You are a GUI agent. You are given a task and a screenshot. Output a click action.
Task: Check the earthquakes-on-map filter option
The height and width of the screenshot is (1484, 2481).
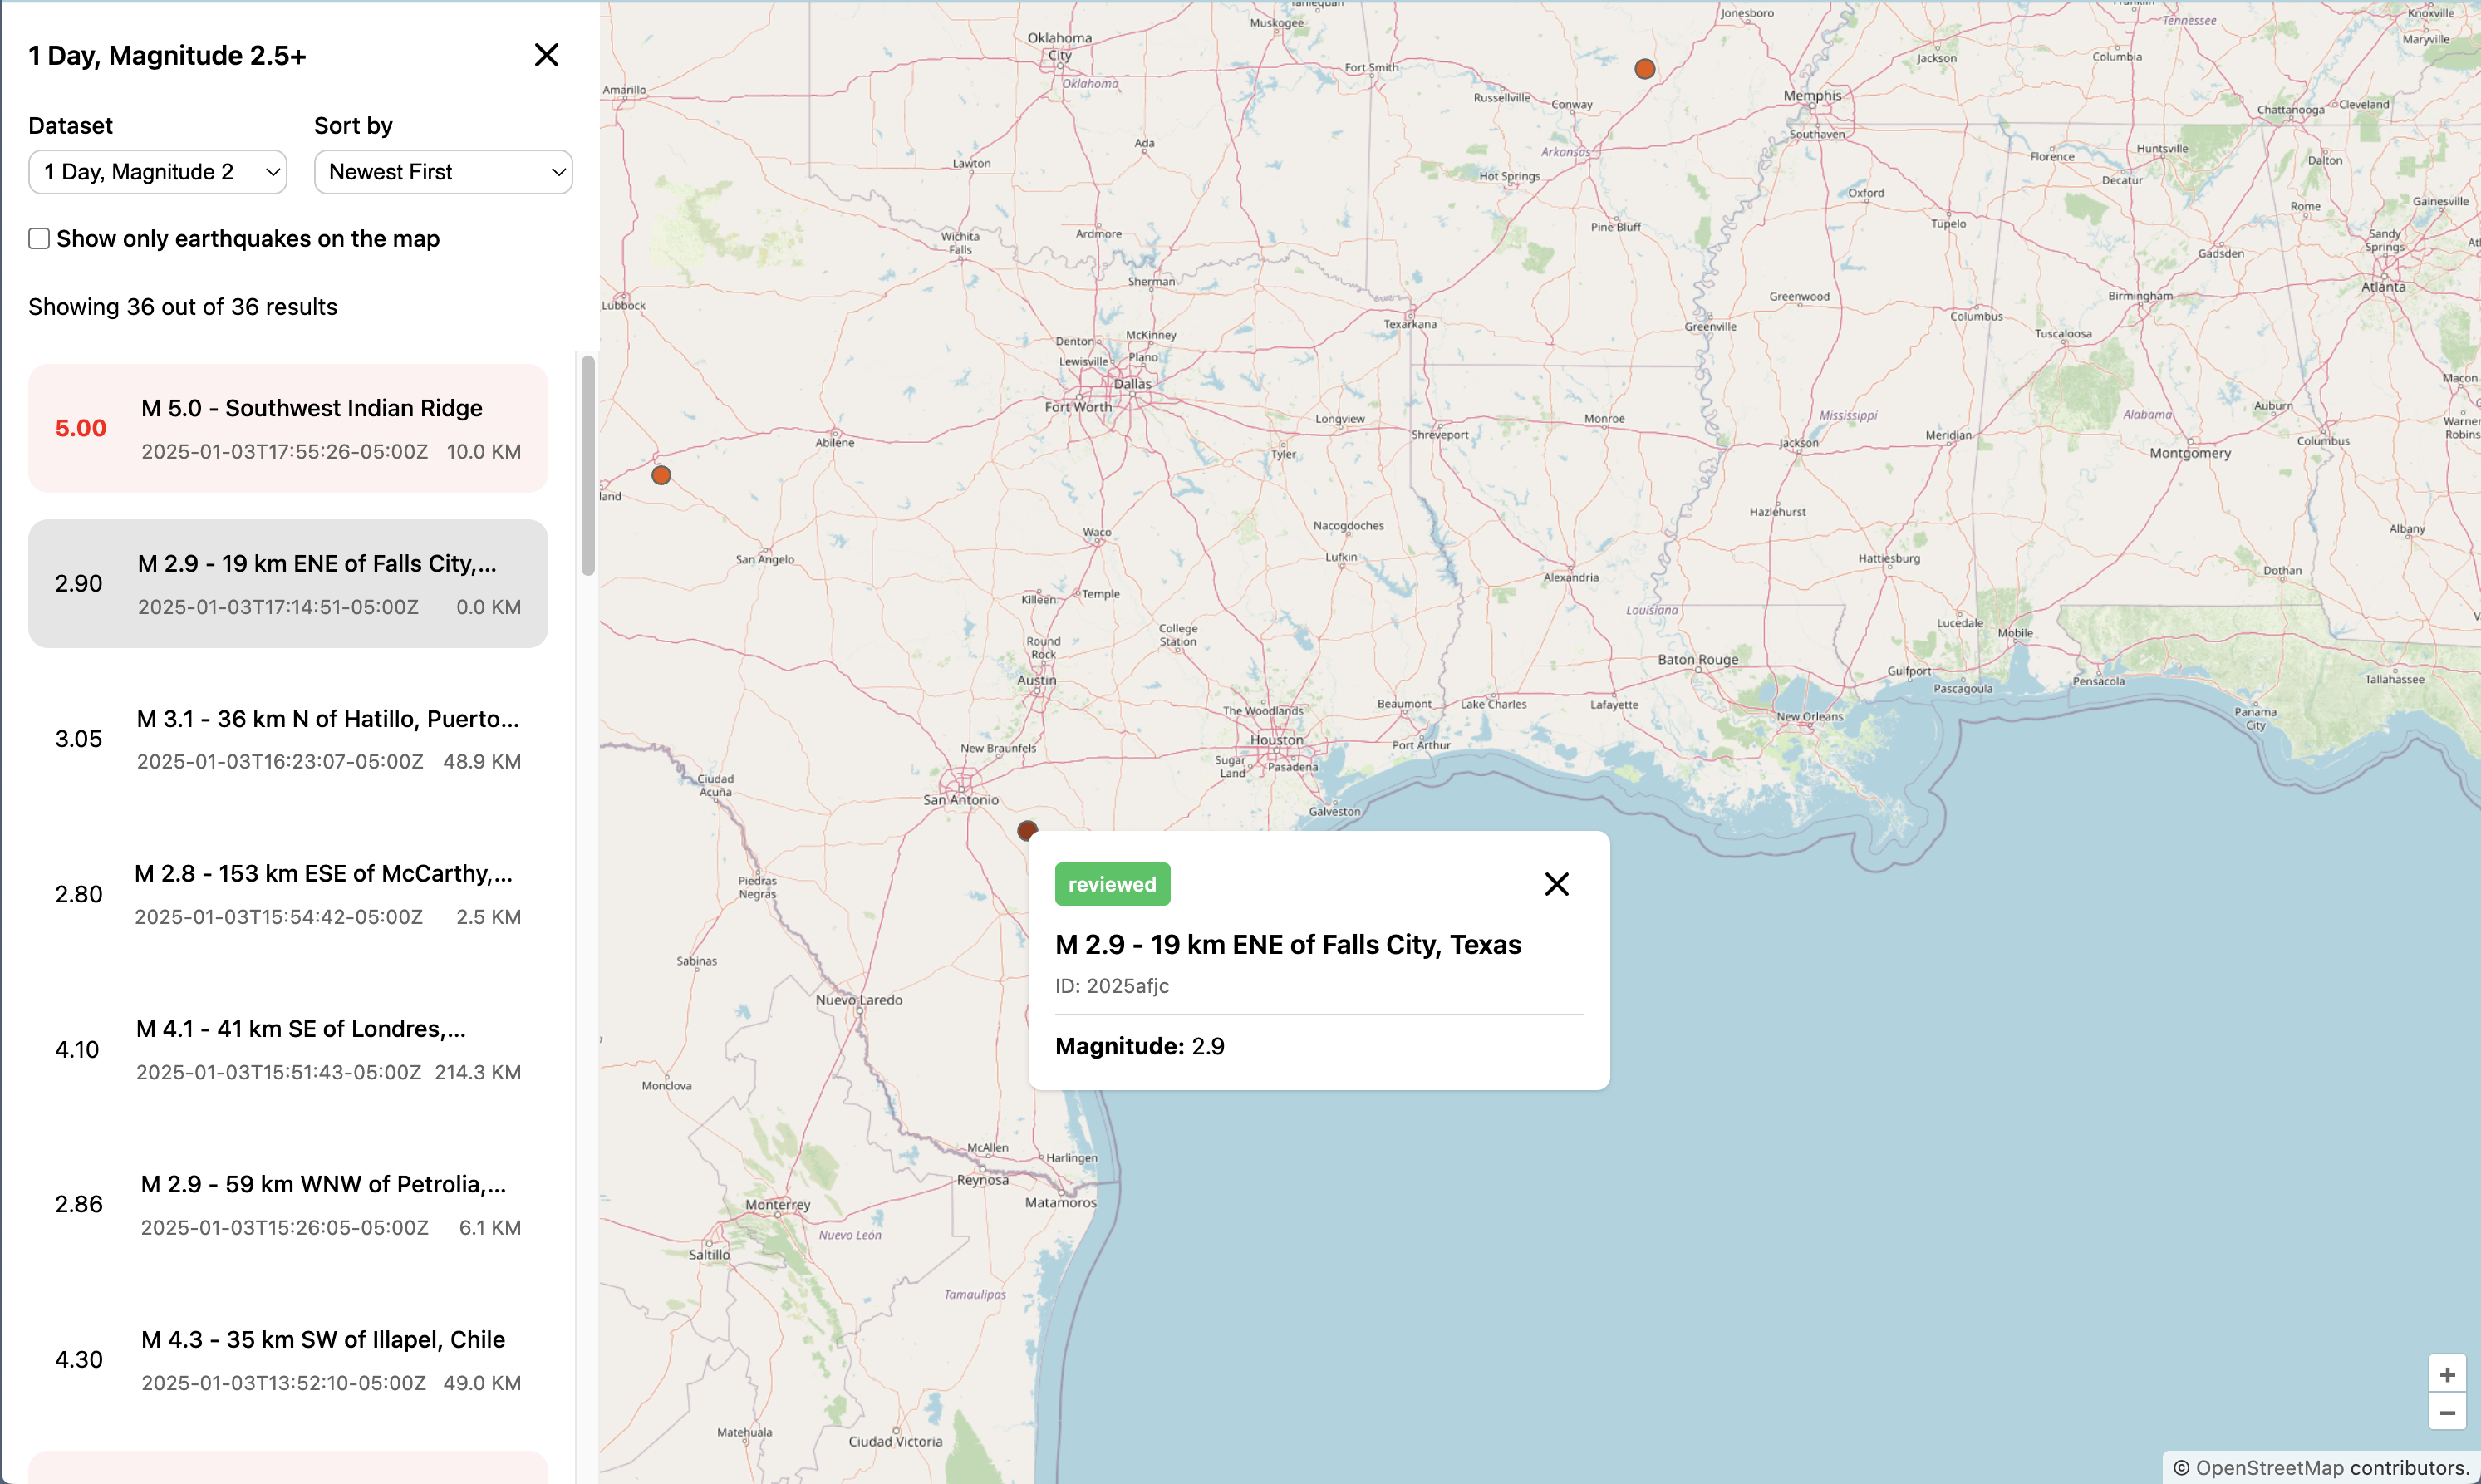pyautogui.click(x=39, y=238)
